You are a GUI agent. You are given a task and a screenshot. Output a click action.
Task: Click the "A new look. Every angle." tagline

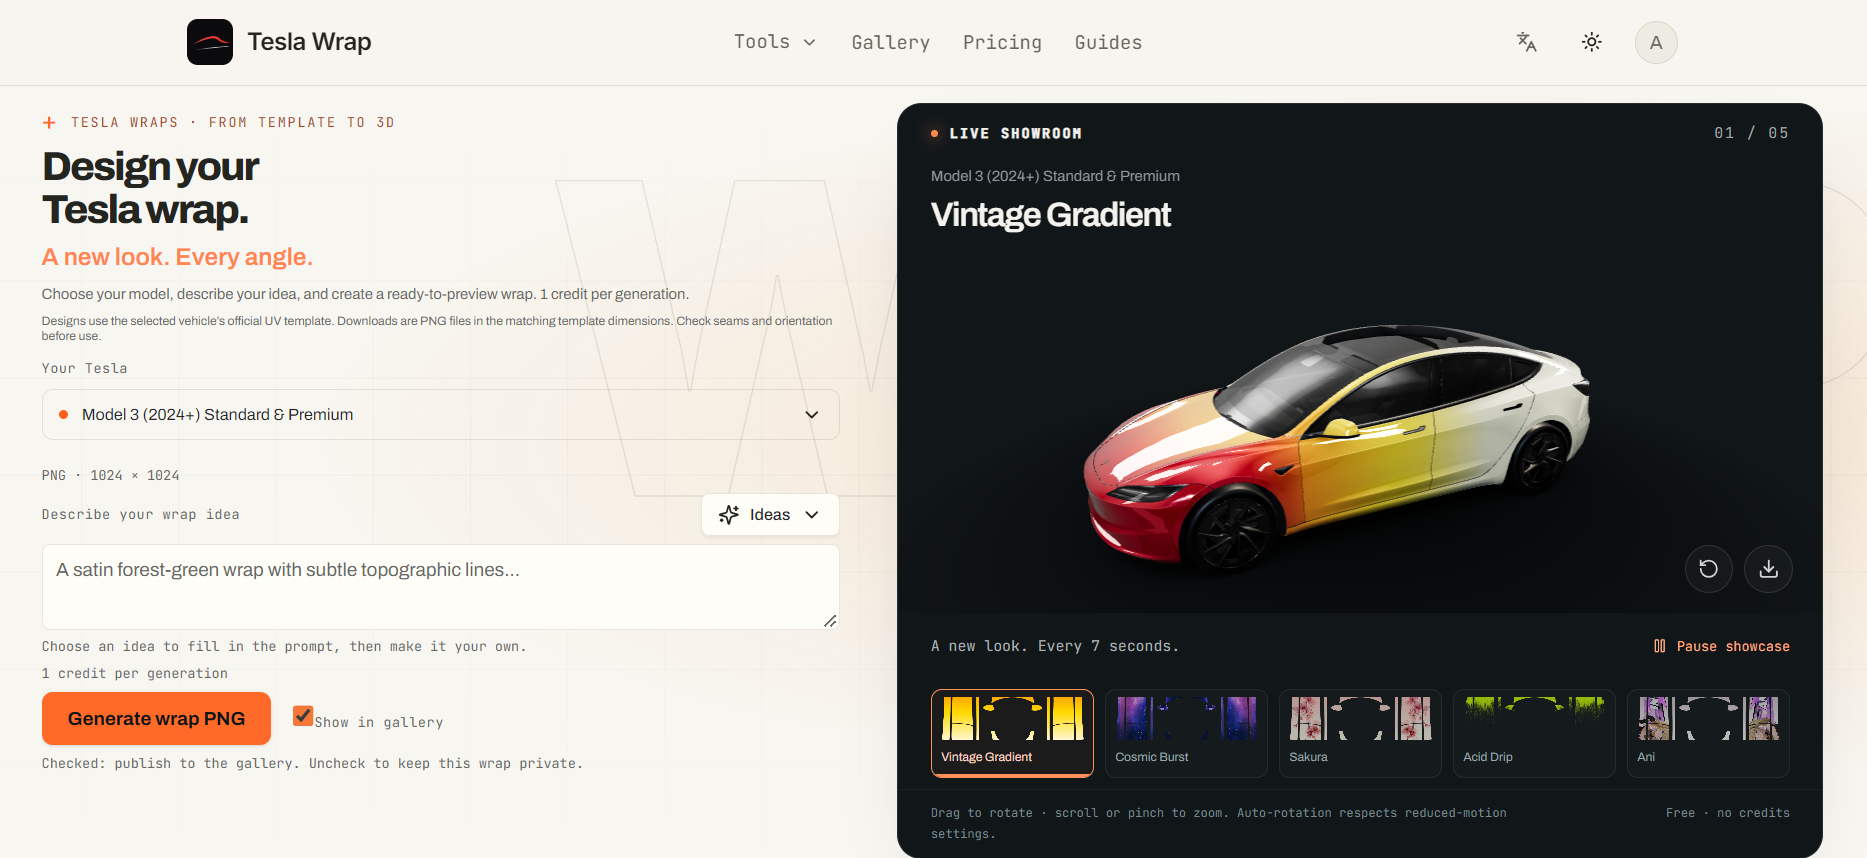point(177,257)
